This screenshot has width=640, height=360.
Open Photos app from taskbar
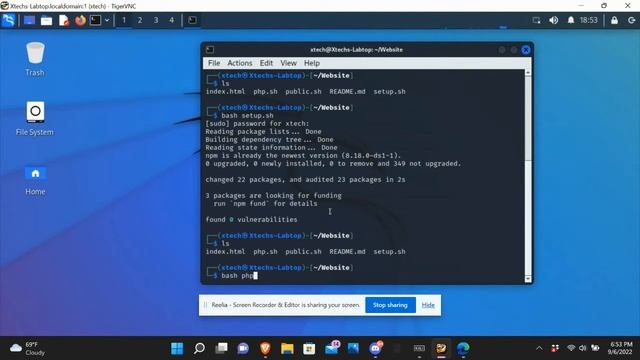pyautogui.click(x=353, y=348)
